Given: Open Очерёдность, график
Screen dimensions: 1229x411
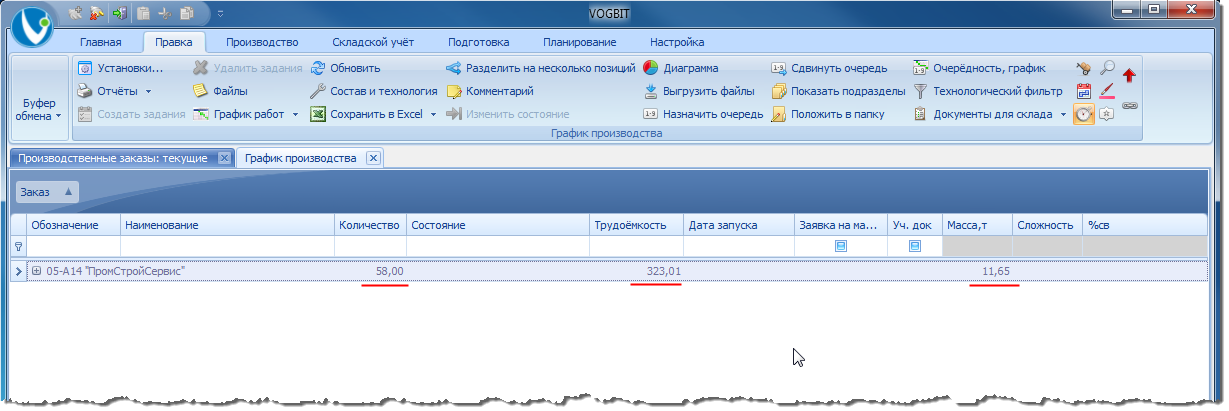Looking at the screenshot, I should [x=979, y=68].
